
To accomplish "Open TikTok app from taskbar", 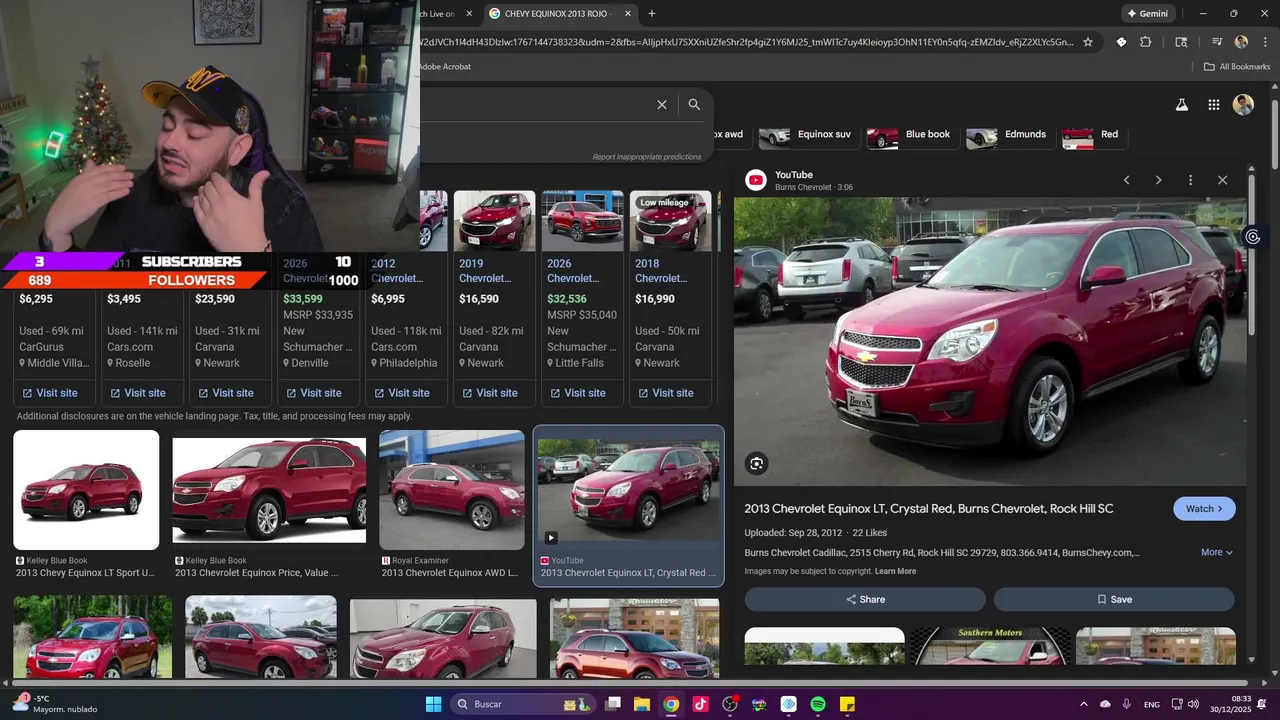I will pyautogui.click(x=700, y=704).
